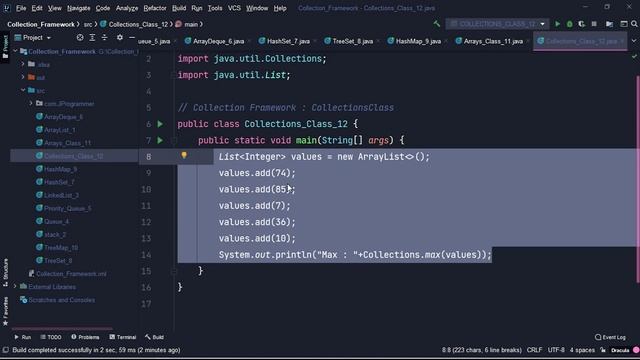This screenshot has width=640, height=360.
Task: Click the Collection_Framework breadcrumb
Action: (41, 24)
